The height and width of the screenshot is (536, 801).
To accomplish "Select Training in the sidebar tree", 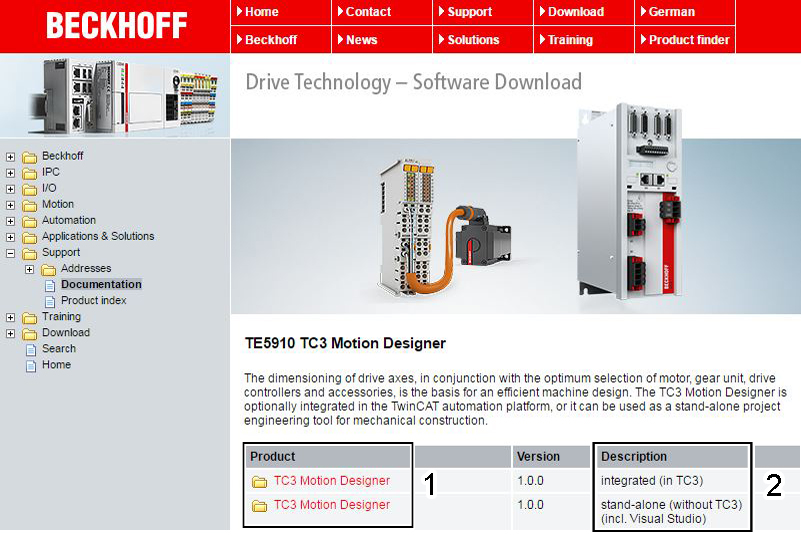I will tap(61, 316).
